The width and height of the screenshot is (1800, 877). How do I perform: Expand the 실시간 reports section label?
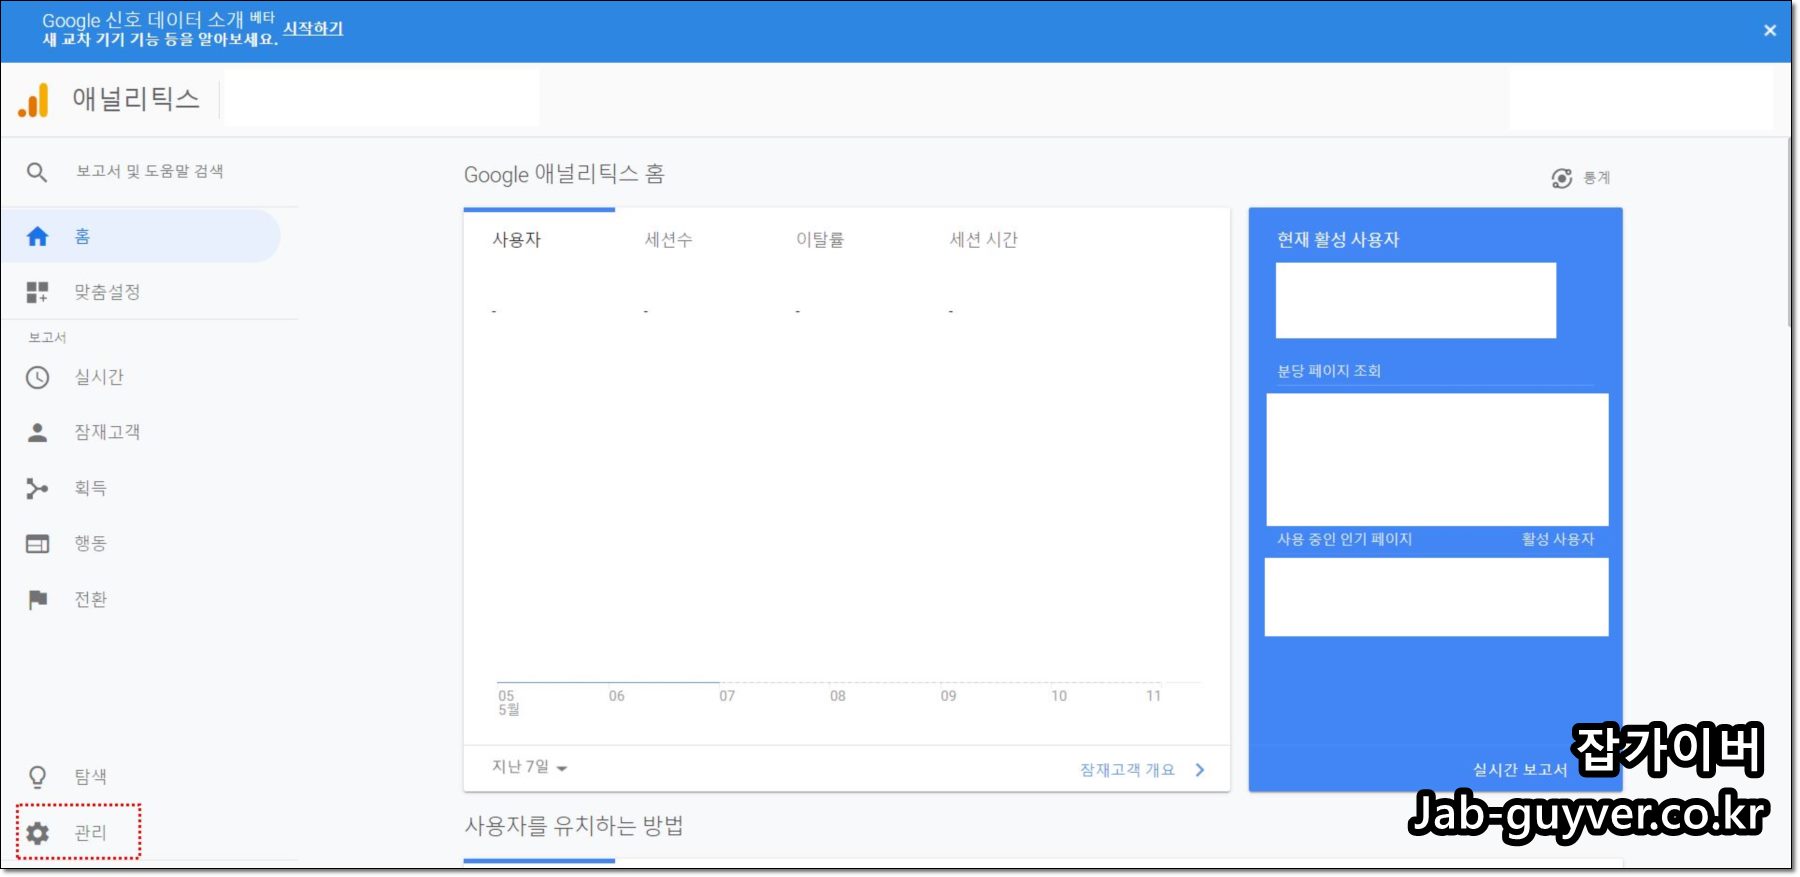point(99,377)
